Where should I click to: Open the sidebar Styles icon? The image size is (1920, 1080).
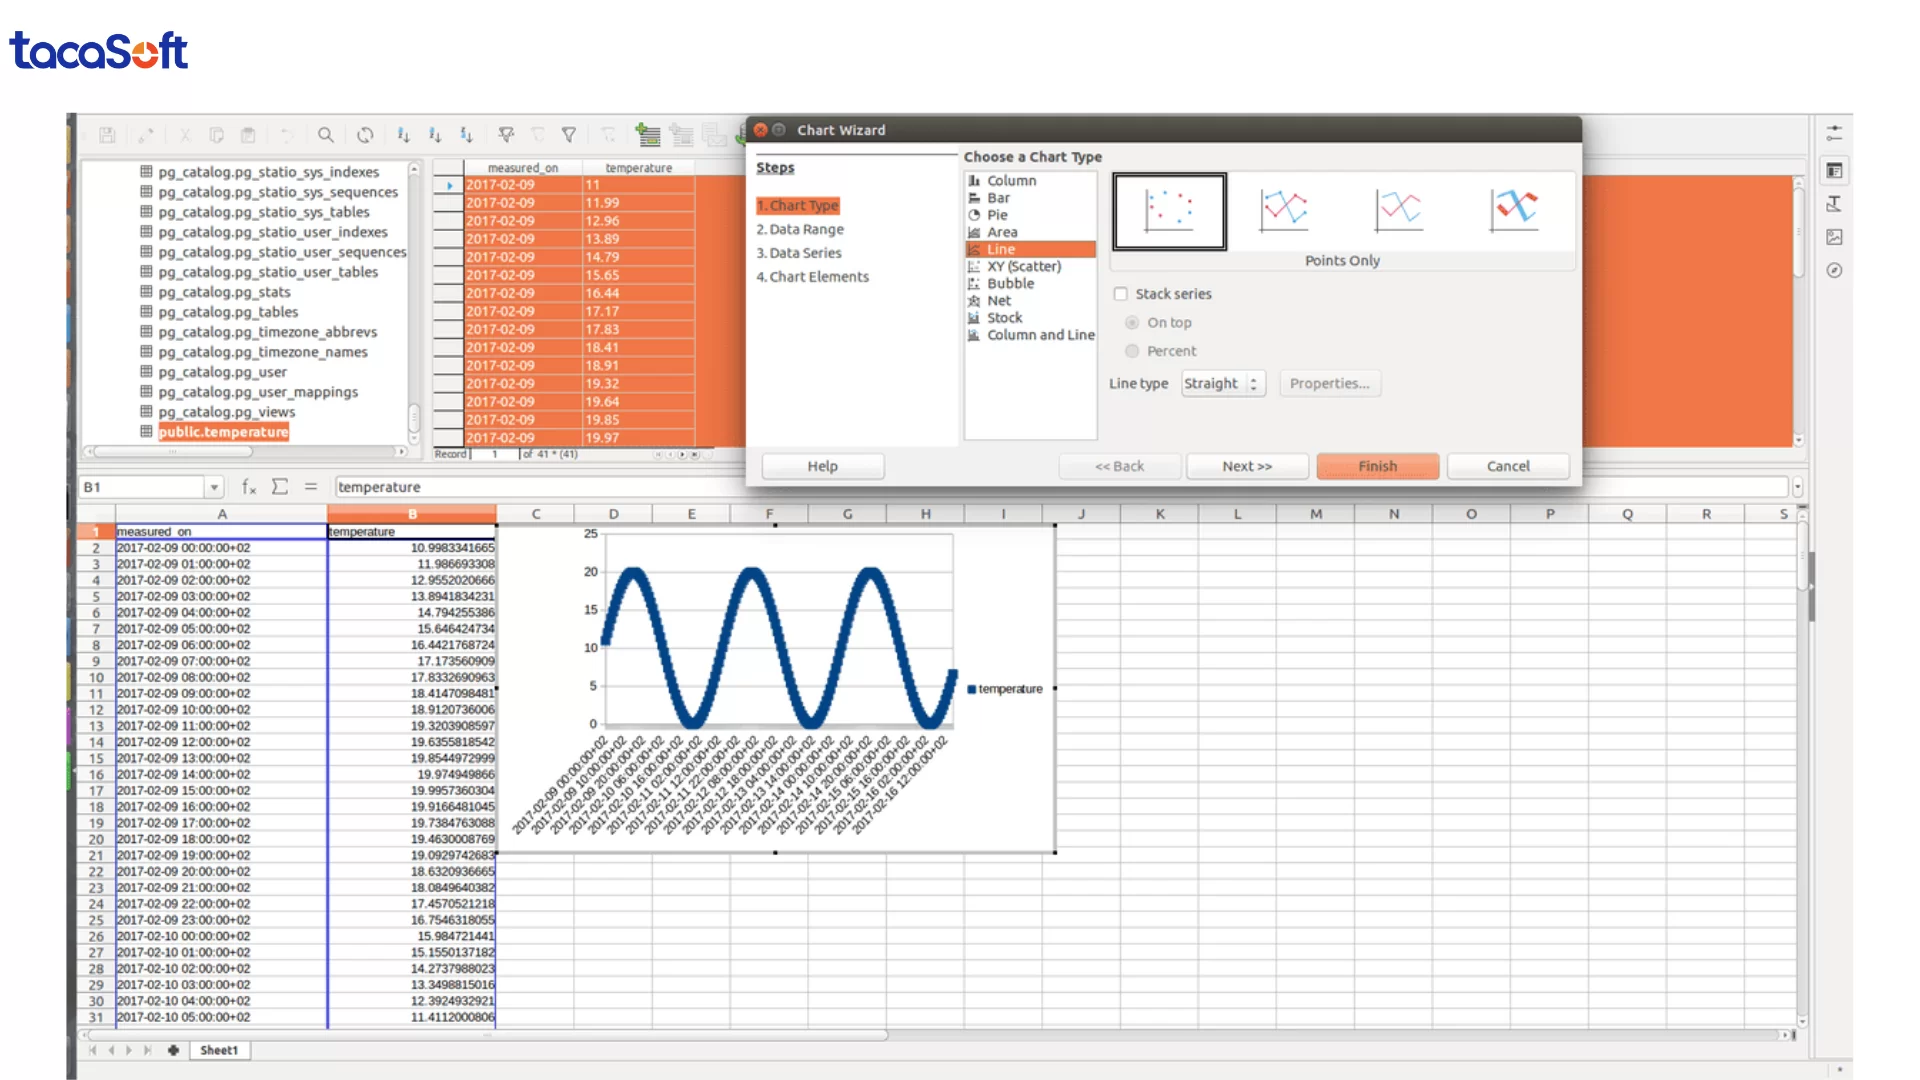pos(1834,204)
